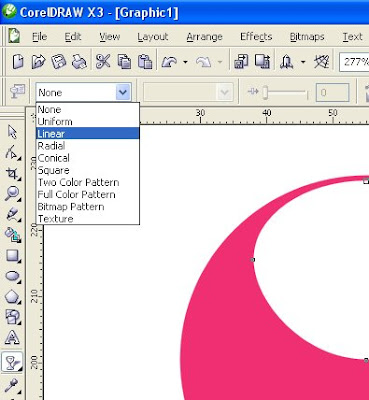Screen dimensions: 369x400
Task: Select the Polygon tool
Action: tap(13, 297)
